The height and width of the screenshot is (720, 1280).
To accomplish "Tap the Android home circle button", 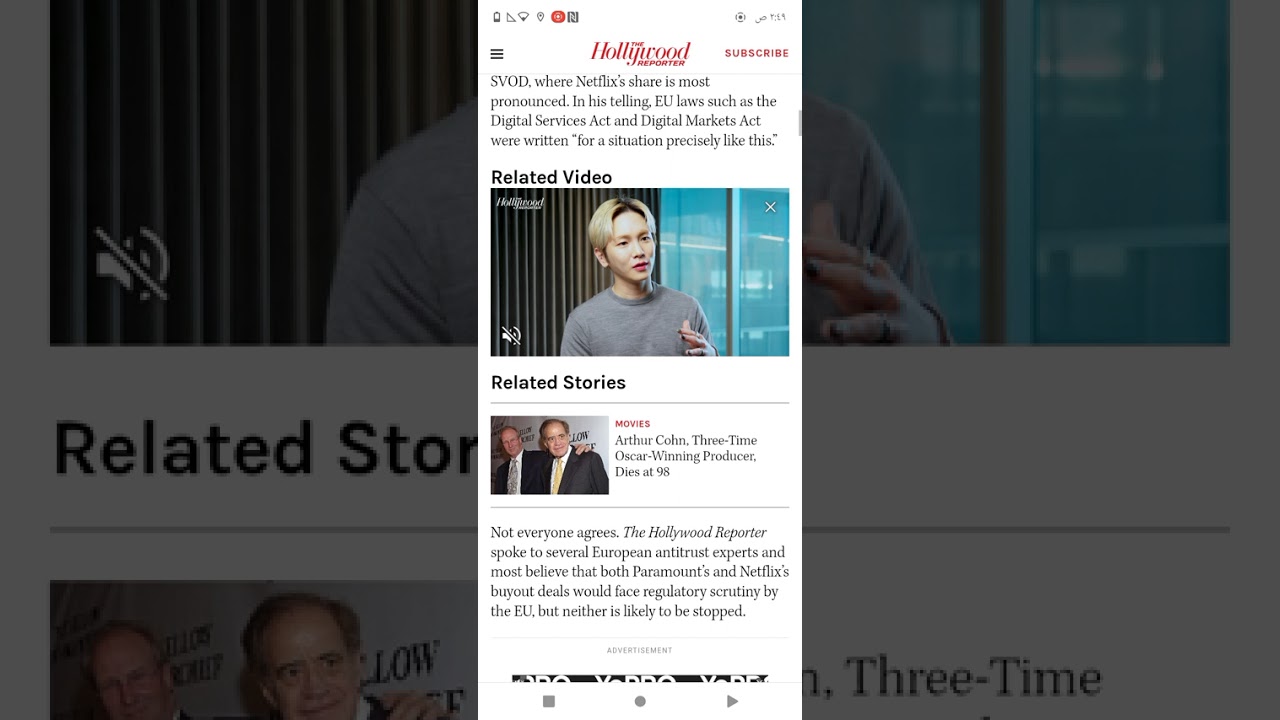I will pyautogui.click(x=640, y=701).
